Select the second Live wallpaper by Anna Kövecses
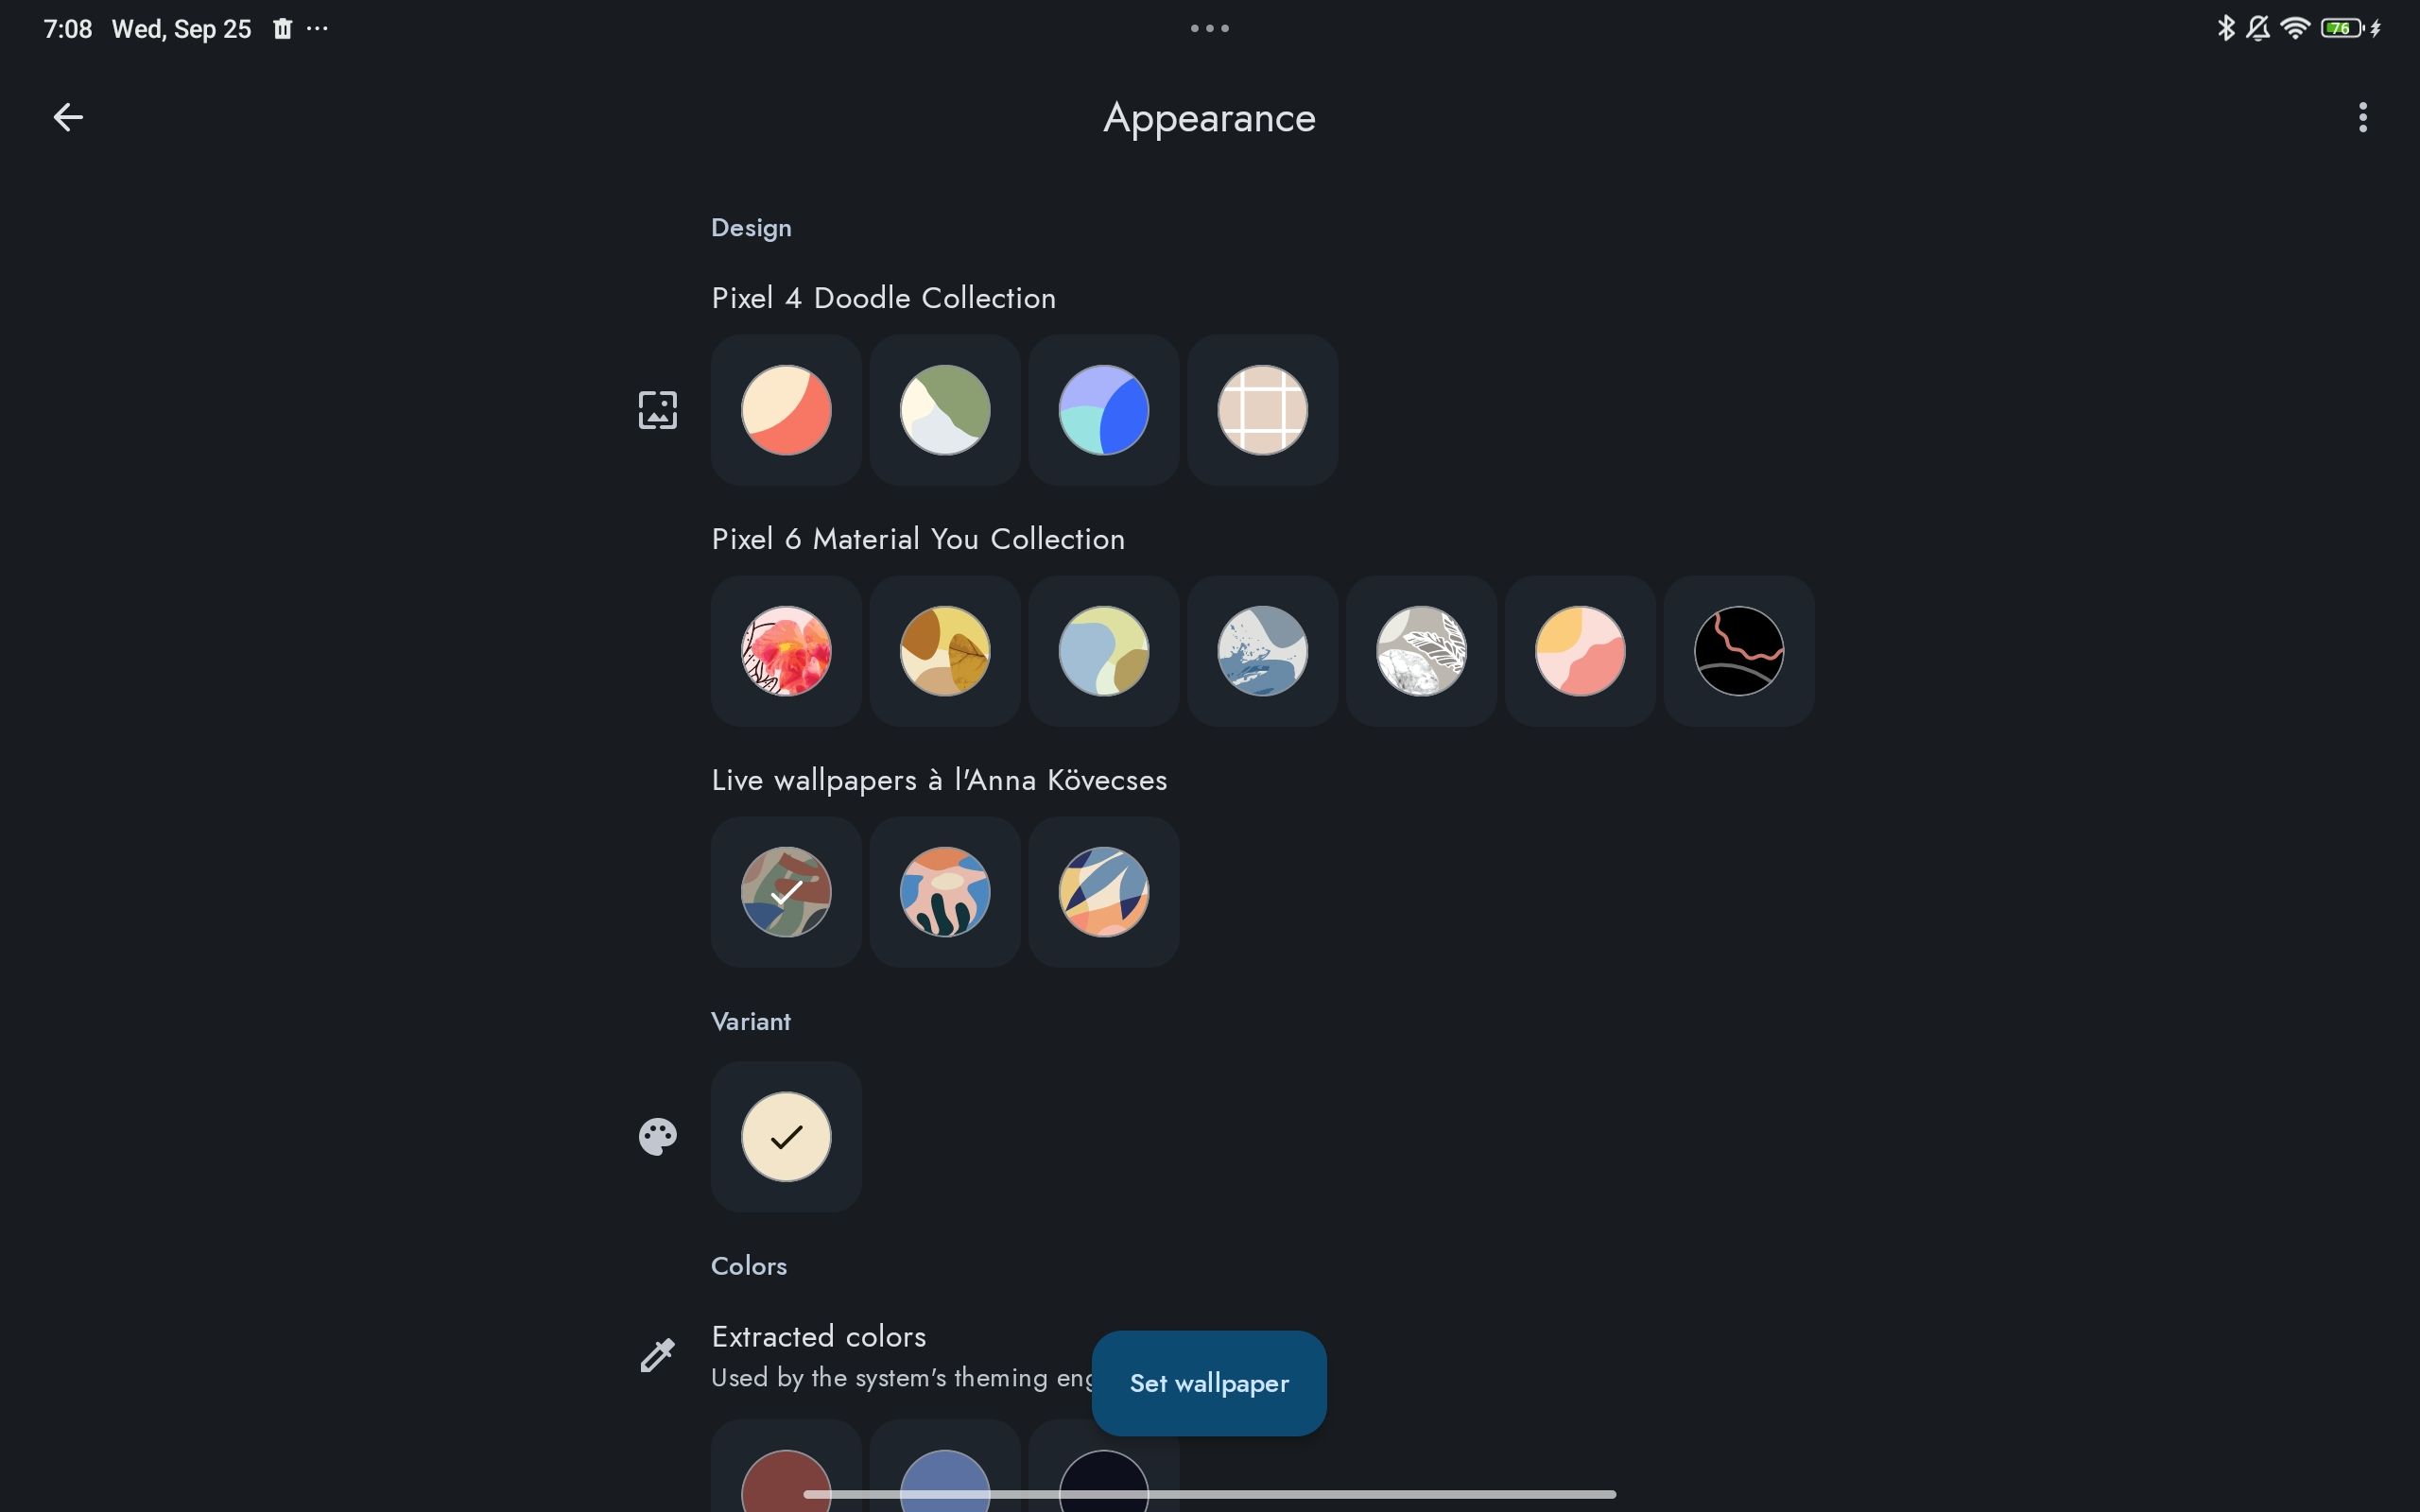 coord(944,890)
